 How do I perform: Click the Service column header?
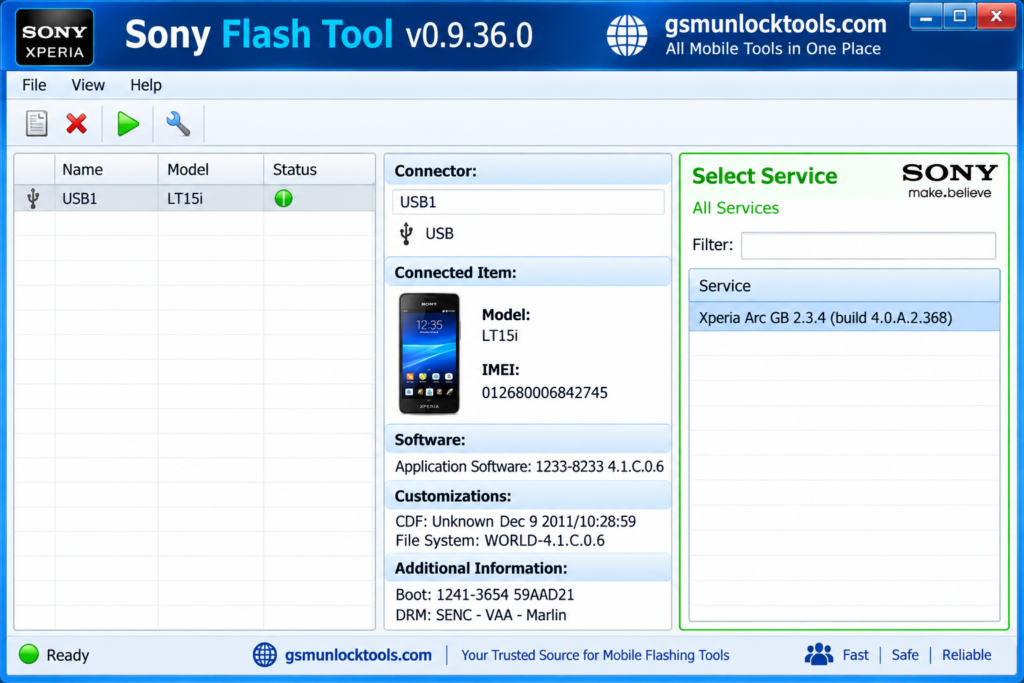[x=844, y=285]
